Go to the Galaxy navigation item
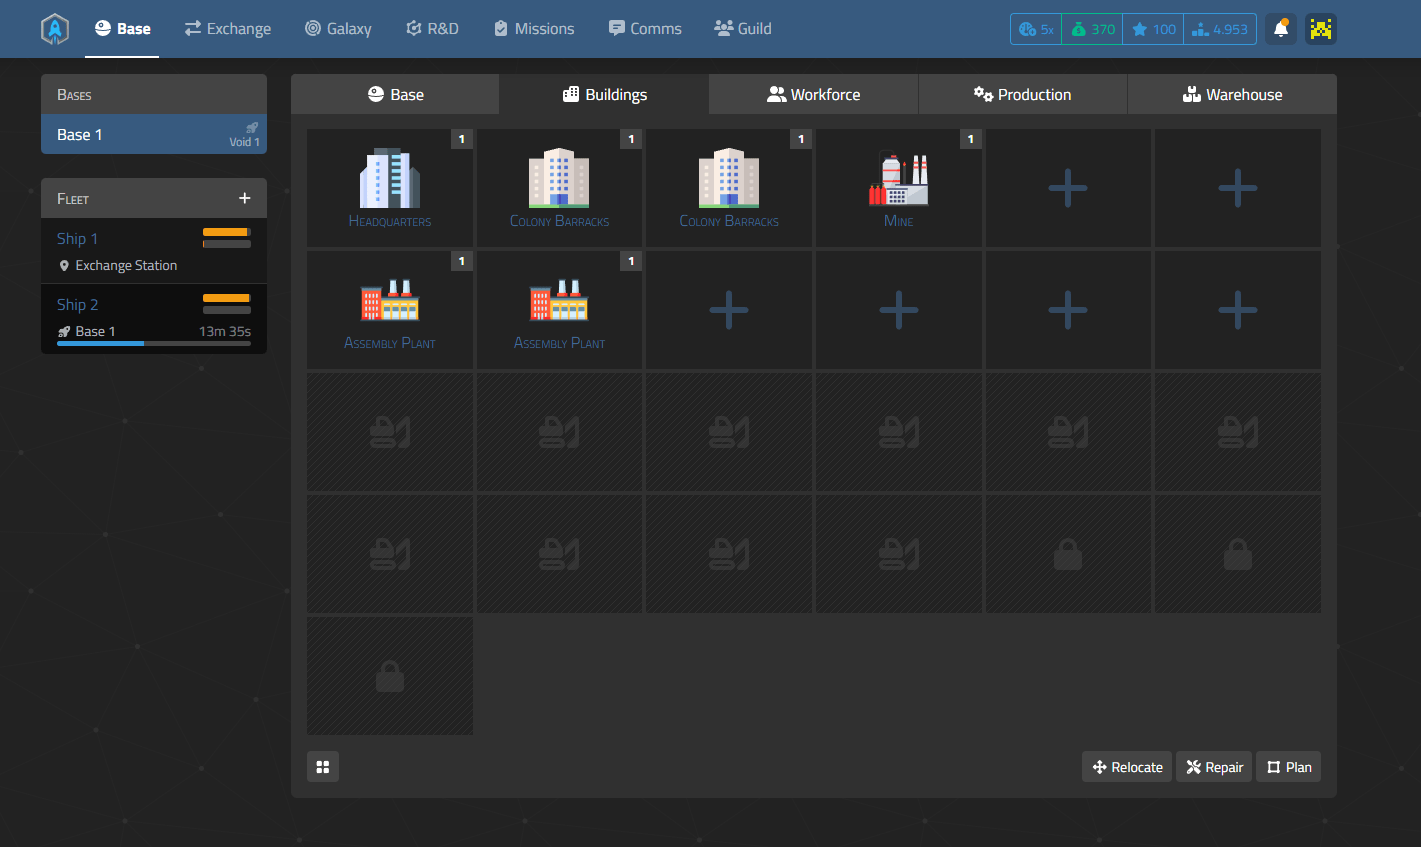 pos(338,29)
